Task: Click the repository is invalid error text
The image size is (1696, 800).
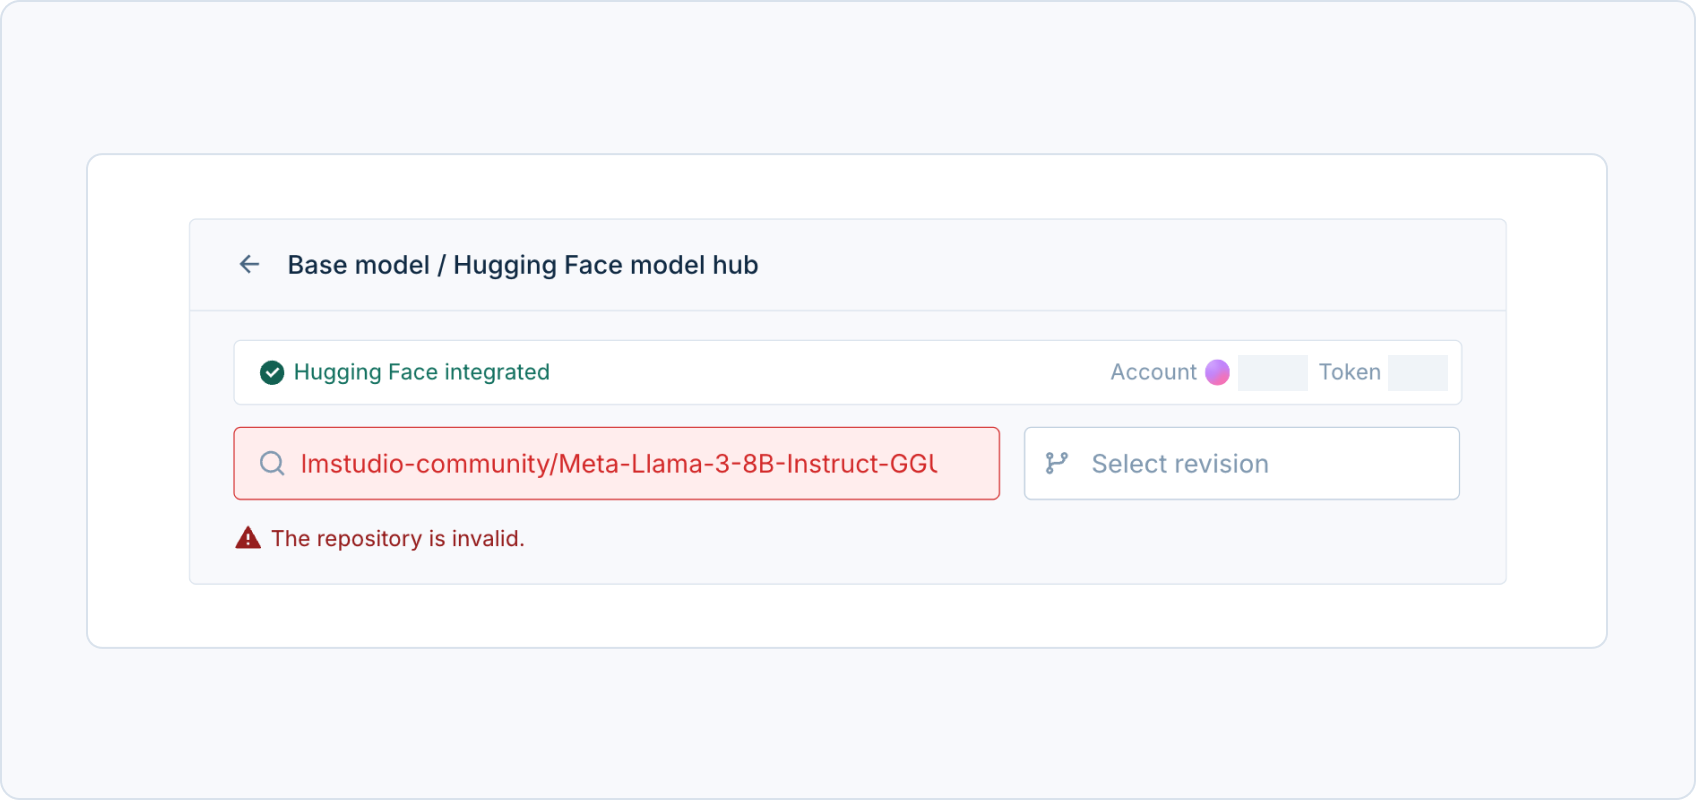Action: [398, 538]
